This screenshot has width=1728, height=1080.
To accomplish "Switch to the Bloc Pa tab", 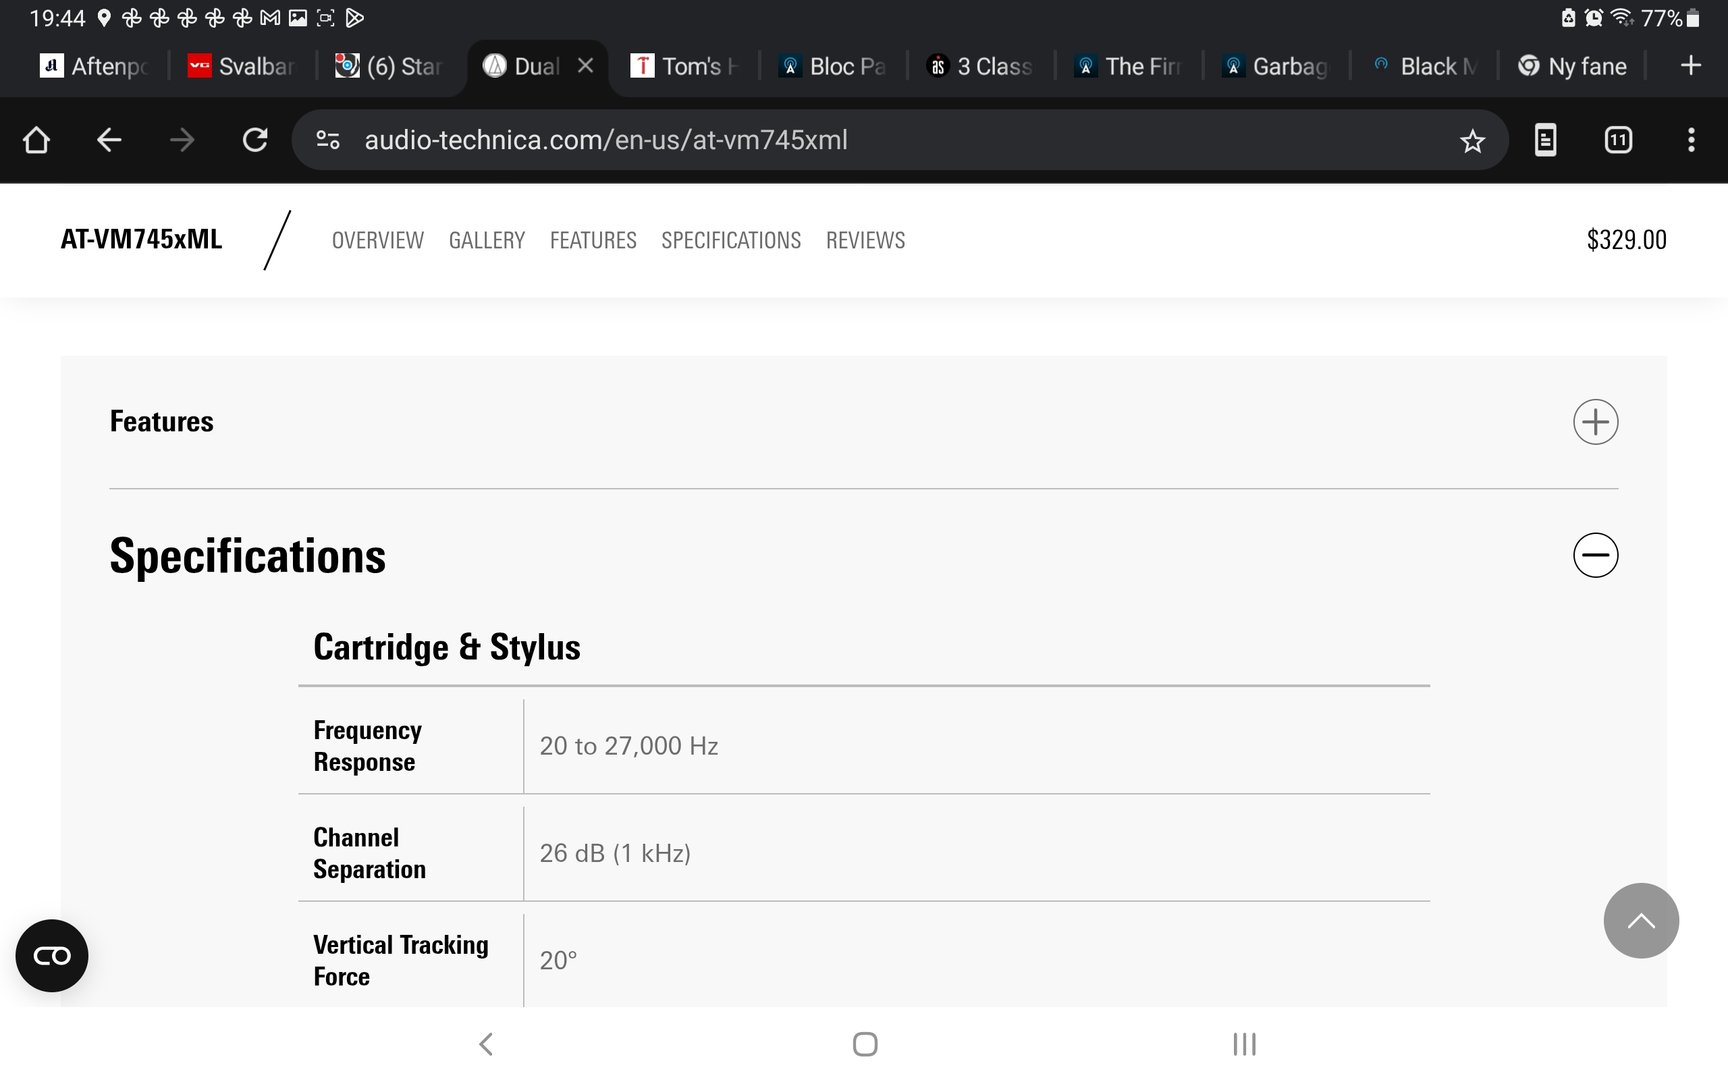I will [832, 67].
